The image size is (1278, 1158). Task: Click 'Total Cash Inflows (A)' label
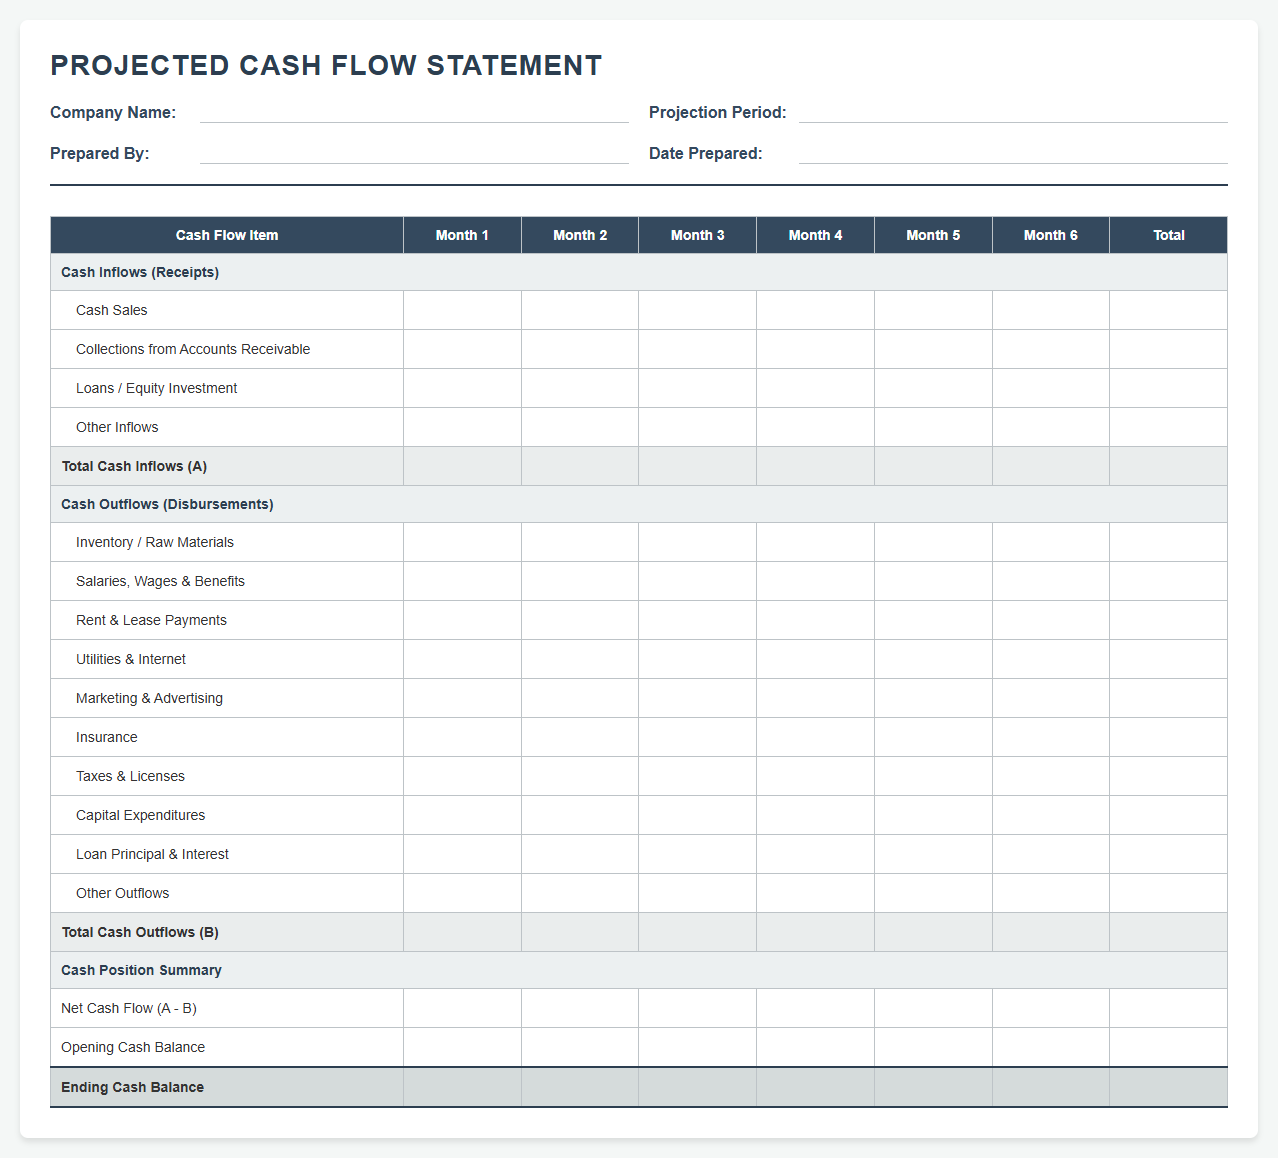coord(134,466)
